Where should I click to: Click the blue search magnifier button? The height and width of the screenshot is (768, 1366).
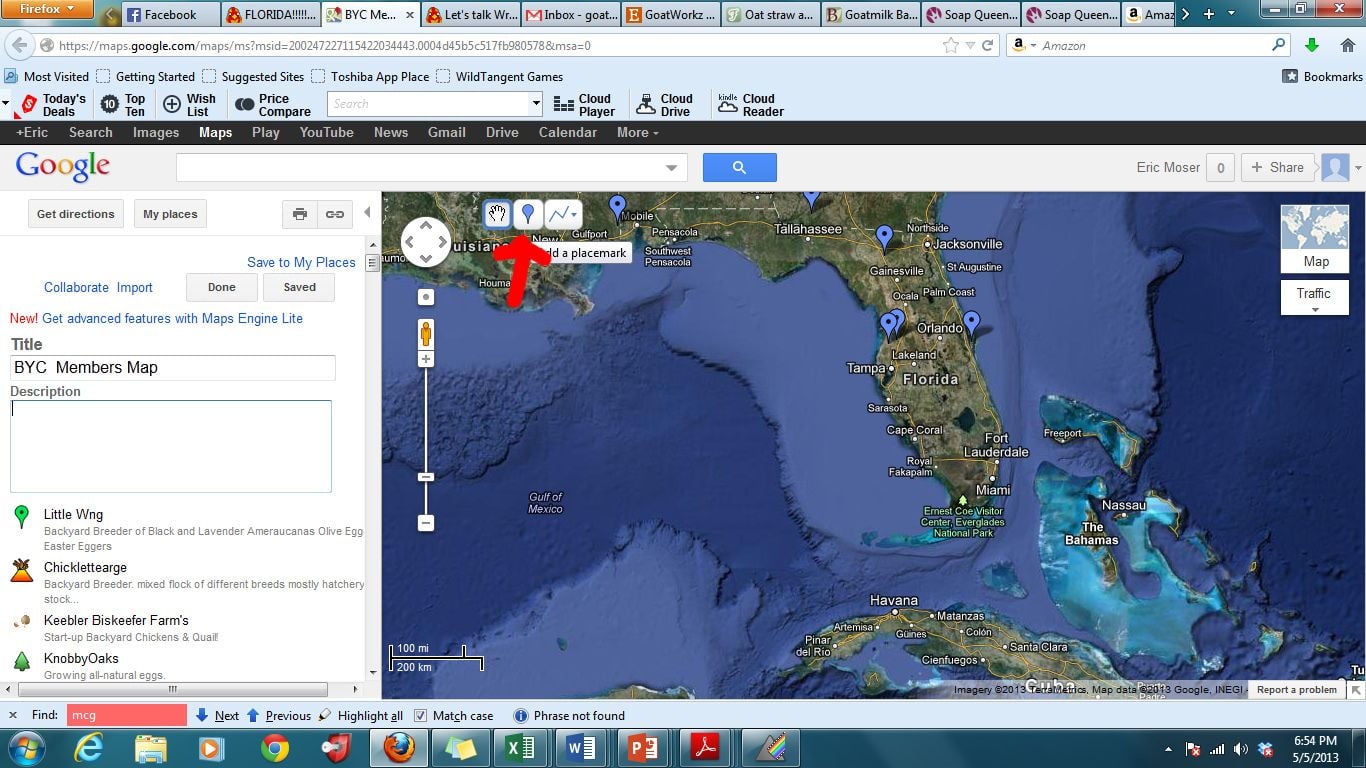(x=739, y=167)
